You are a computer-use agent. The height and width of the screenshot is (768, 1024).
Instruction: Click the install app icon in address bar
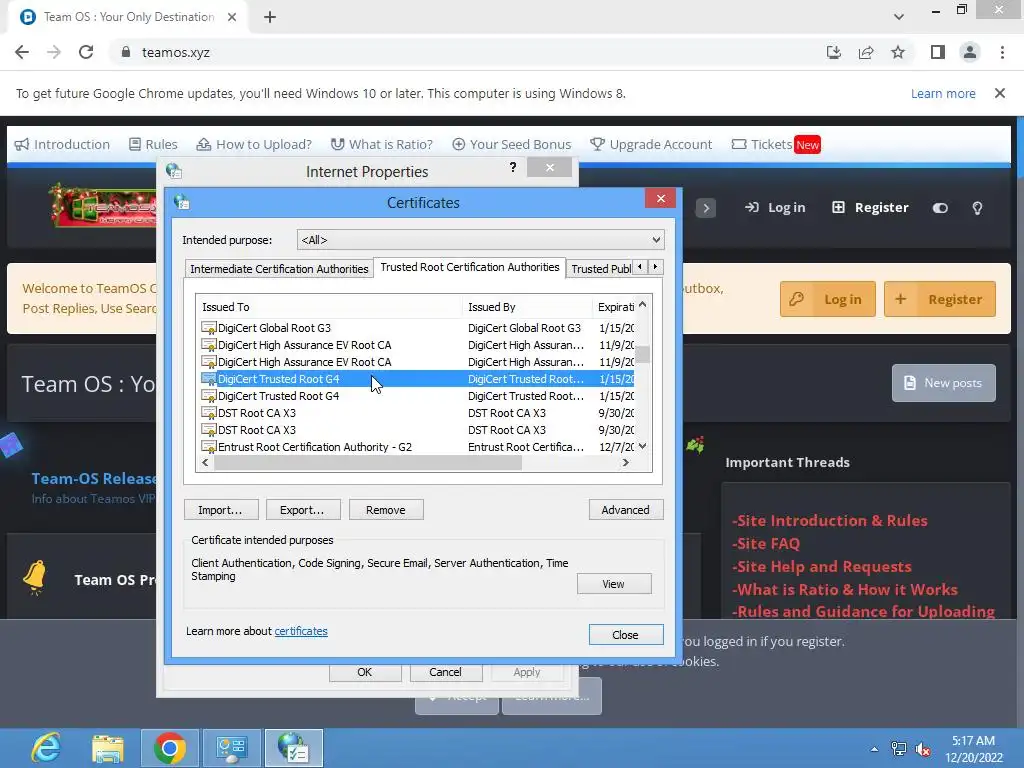(833, 52)
